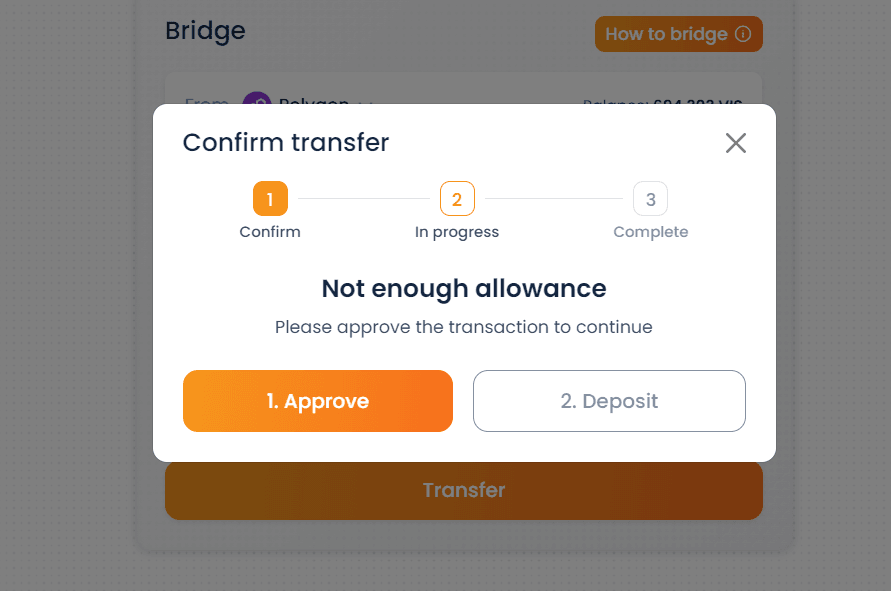Image resolution: width=891 pixels, height=591 pixels.
Task: Click the step 2 outlined badge
Action: 457,199
